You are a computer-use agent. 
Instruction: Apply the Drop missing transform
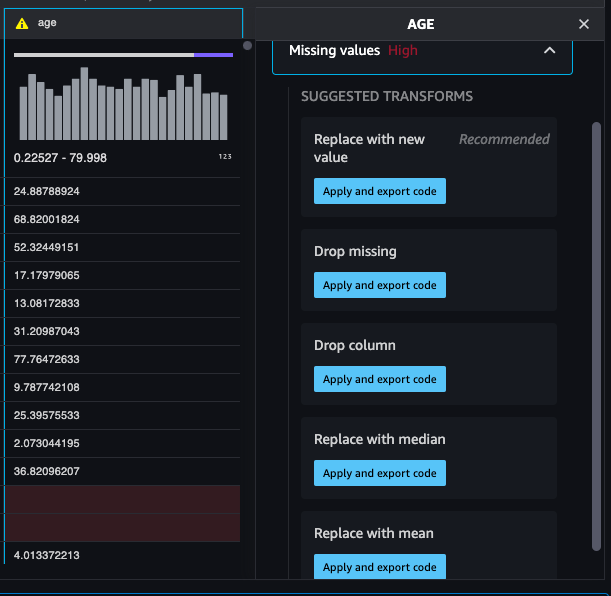point(380,285)
